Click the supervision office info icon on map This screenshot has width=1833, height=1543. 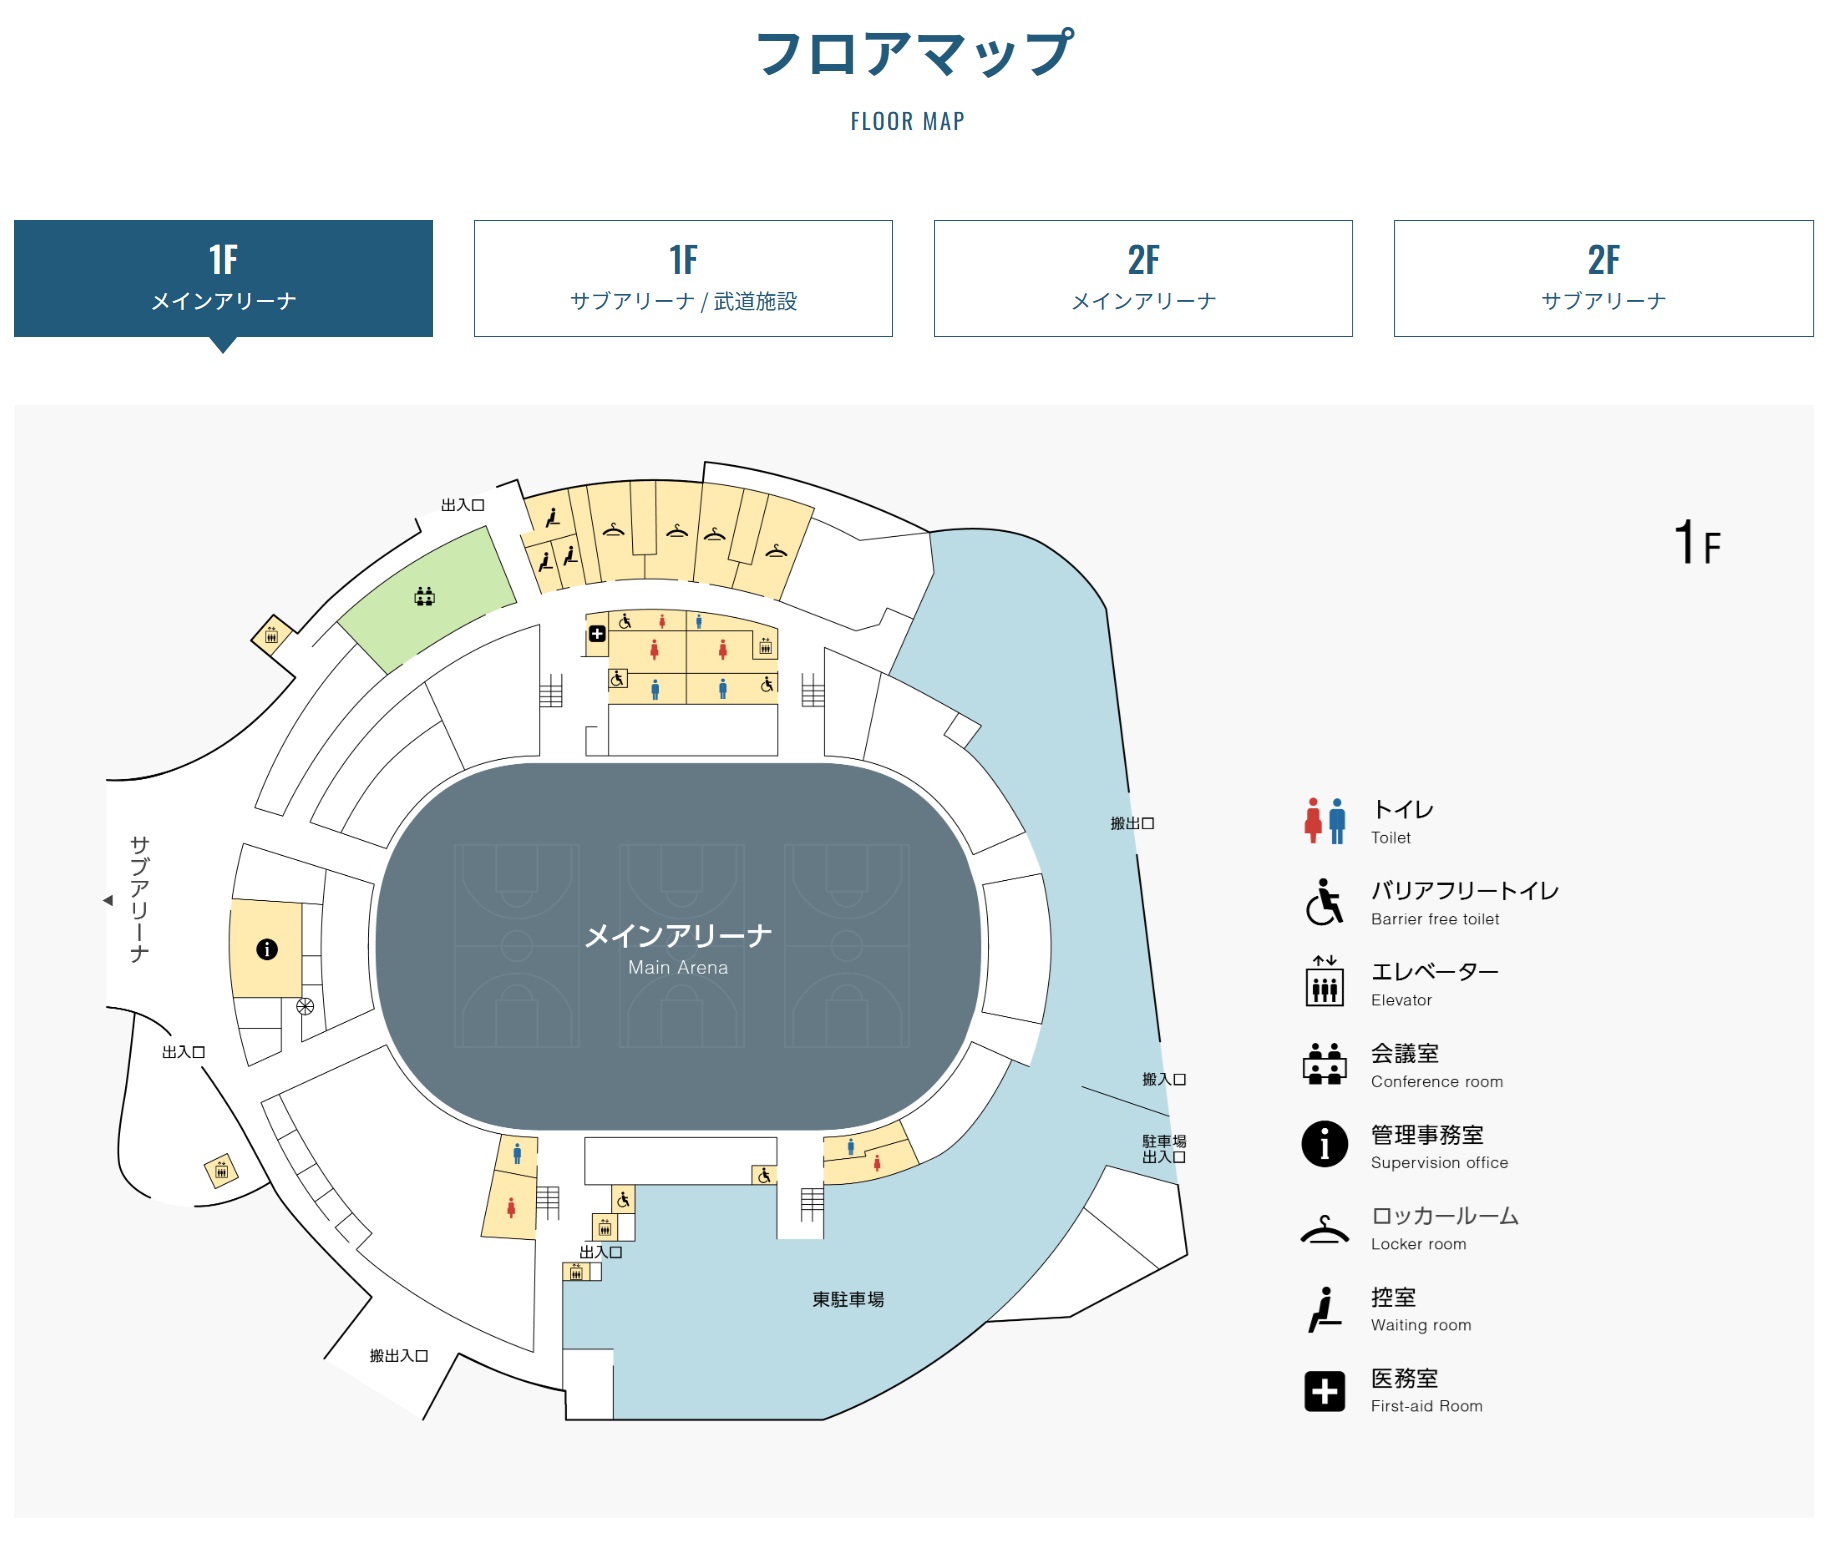(267, 950)
